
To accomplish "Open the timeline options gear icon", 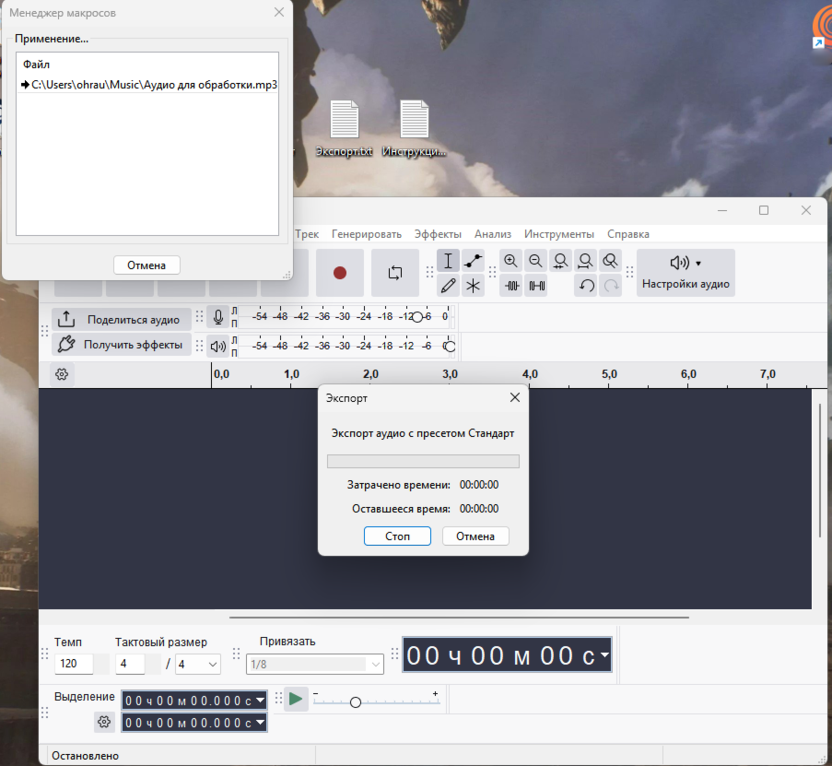I will [x=62, y=374].
